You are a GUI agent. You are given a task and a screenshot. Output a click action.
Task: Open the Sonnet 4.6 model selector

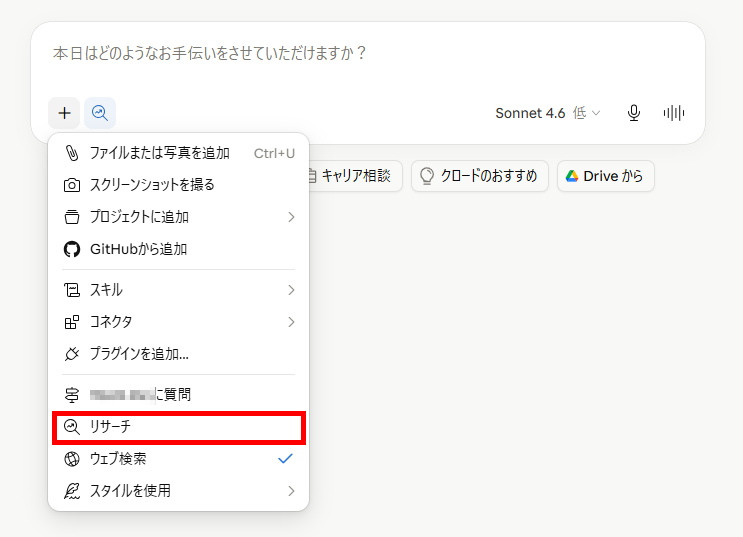(548, 113)
